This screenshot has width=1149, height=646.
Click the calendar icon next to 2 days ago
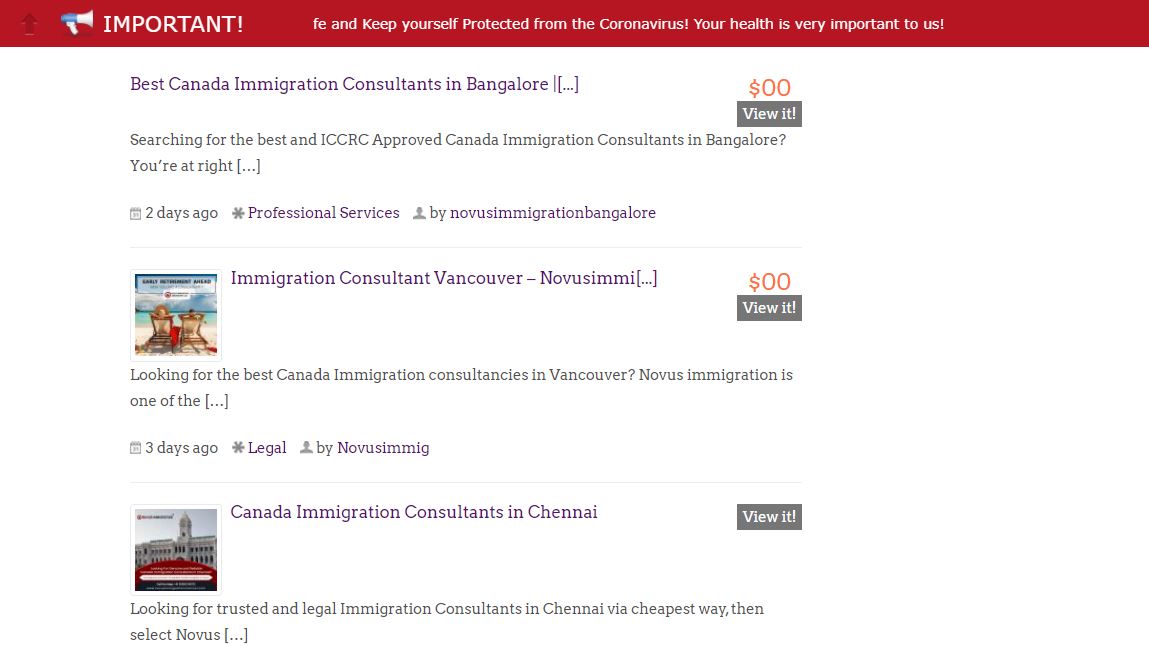tap(136, 213)
